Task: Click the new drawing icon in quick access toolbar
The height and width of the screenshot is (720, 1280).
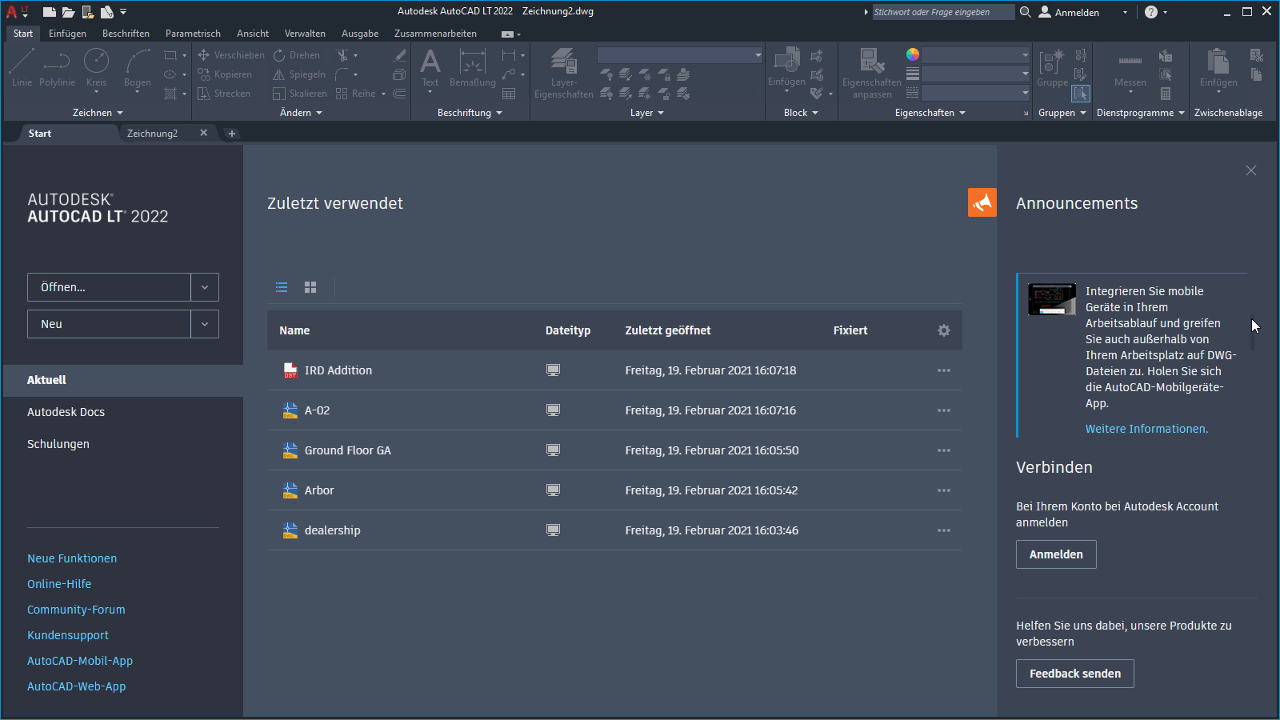Action: (49, 12)
